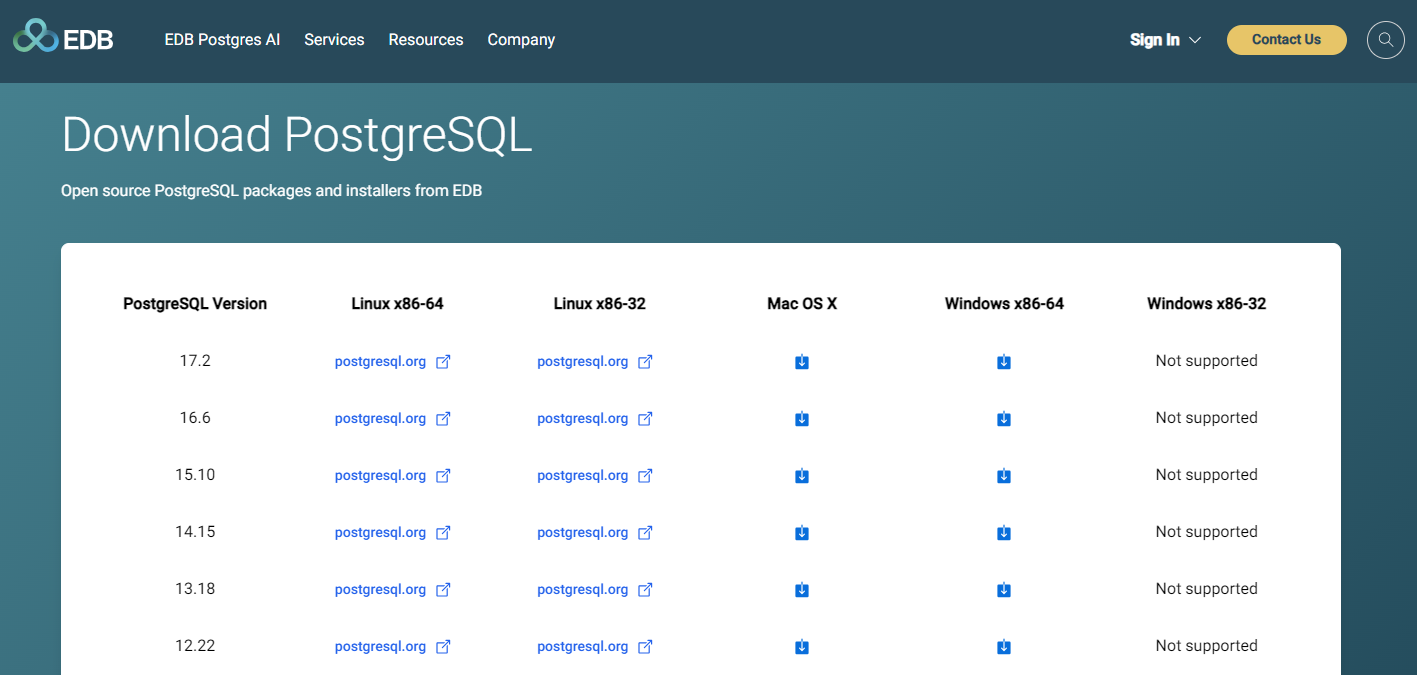Click external-link icon for 15.10 Linux x86-32
Screen dimensions: 1417x675
[x=645, y=476]
